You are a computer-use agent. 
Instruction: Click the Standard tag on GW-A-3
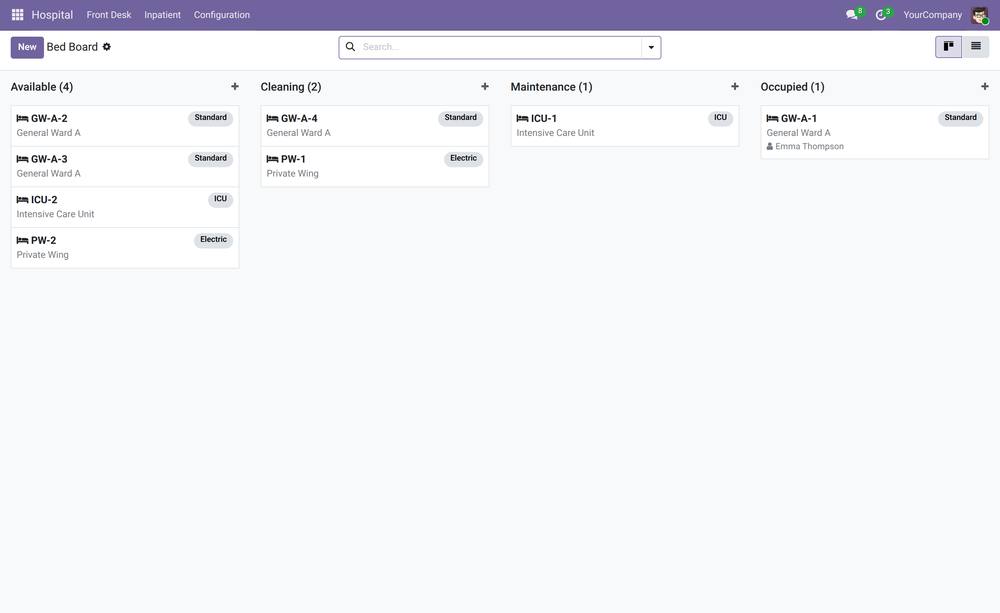point(210,159)
